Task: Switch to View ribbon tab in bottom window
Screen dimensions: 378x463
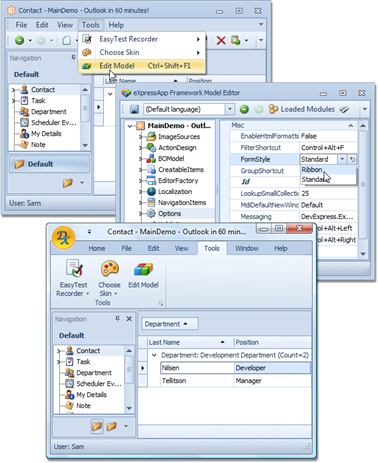Action: (x=181, y=248)
